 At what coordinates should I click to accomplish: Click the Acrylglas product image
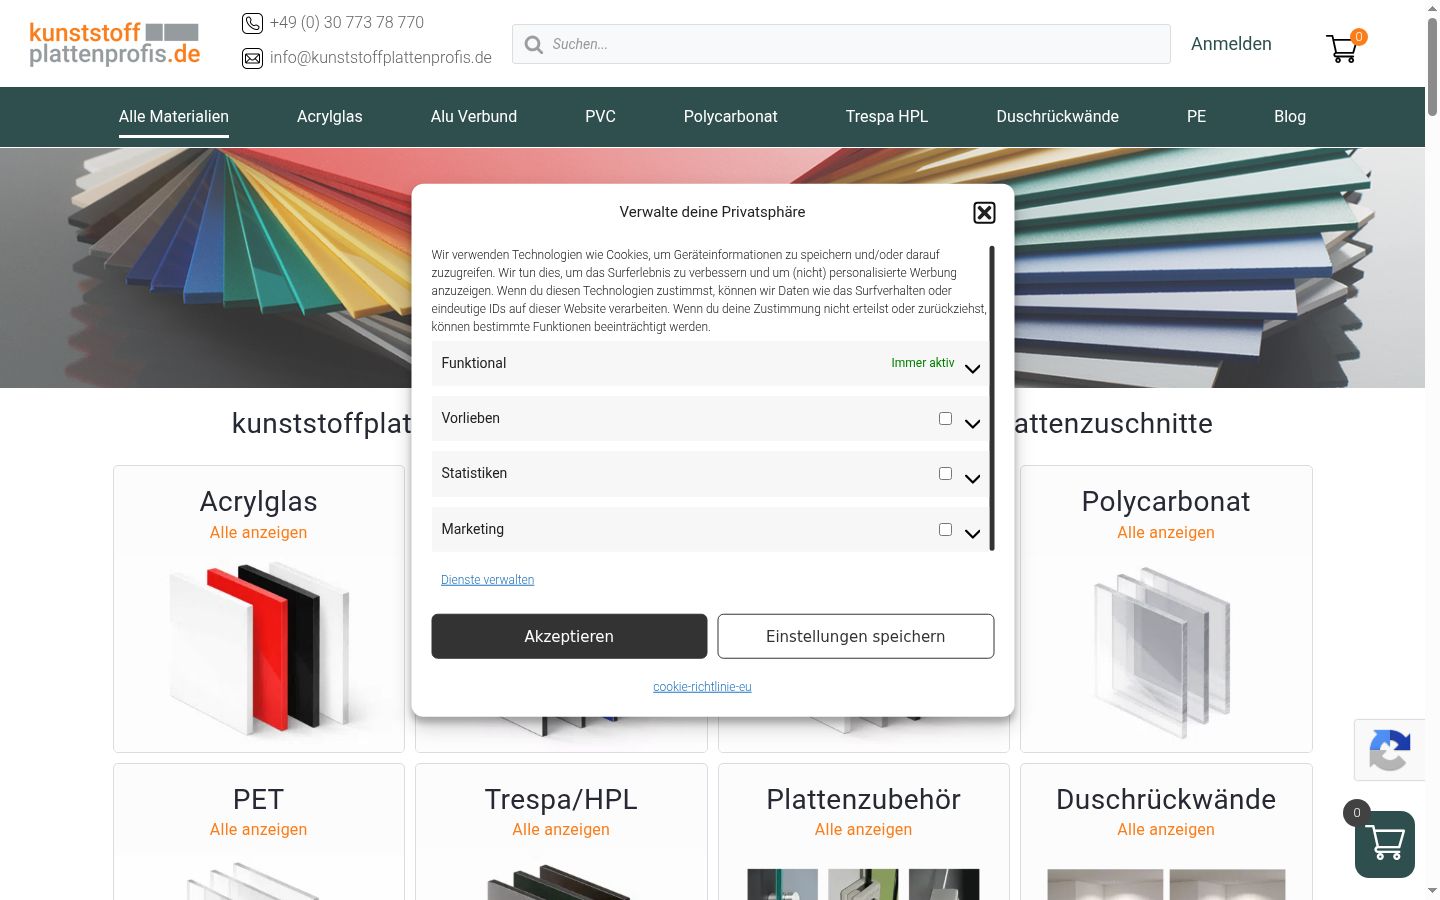click(259, 648)
